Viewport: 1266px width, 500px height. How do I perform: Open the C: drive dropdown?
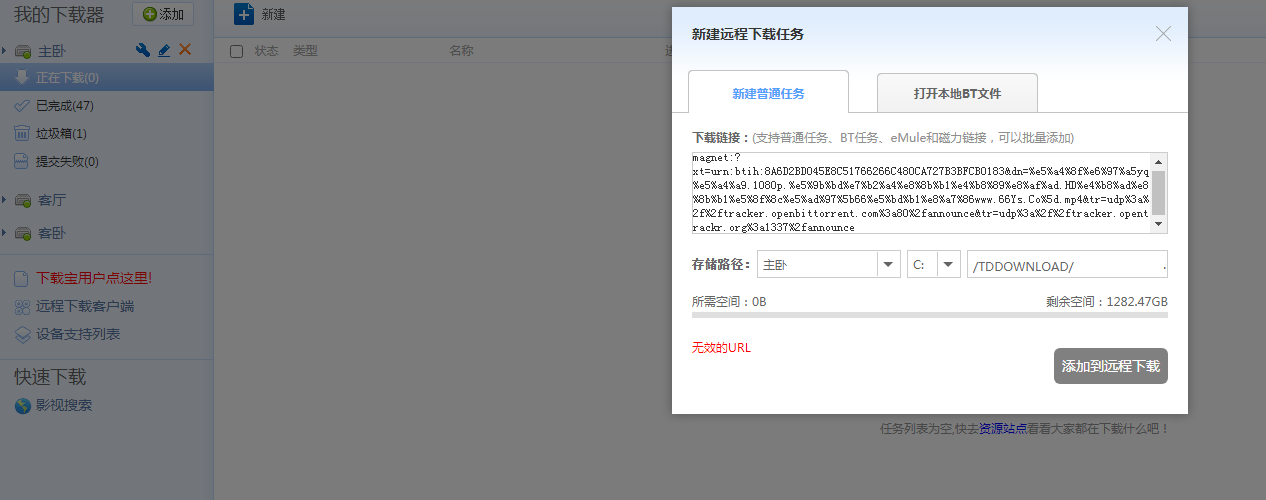point(948,265)
